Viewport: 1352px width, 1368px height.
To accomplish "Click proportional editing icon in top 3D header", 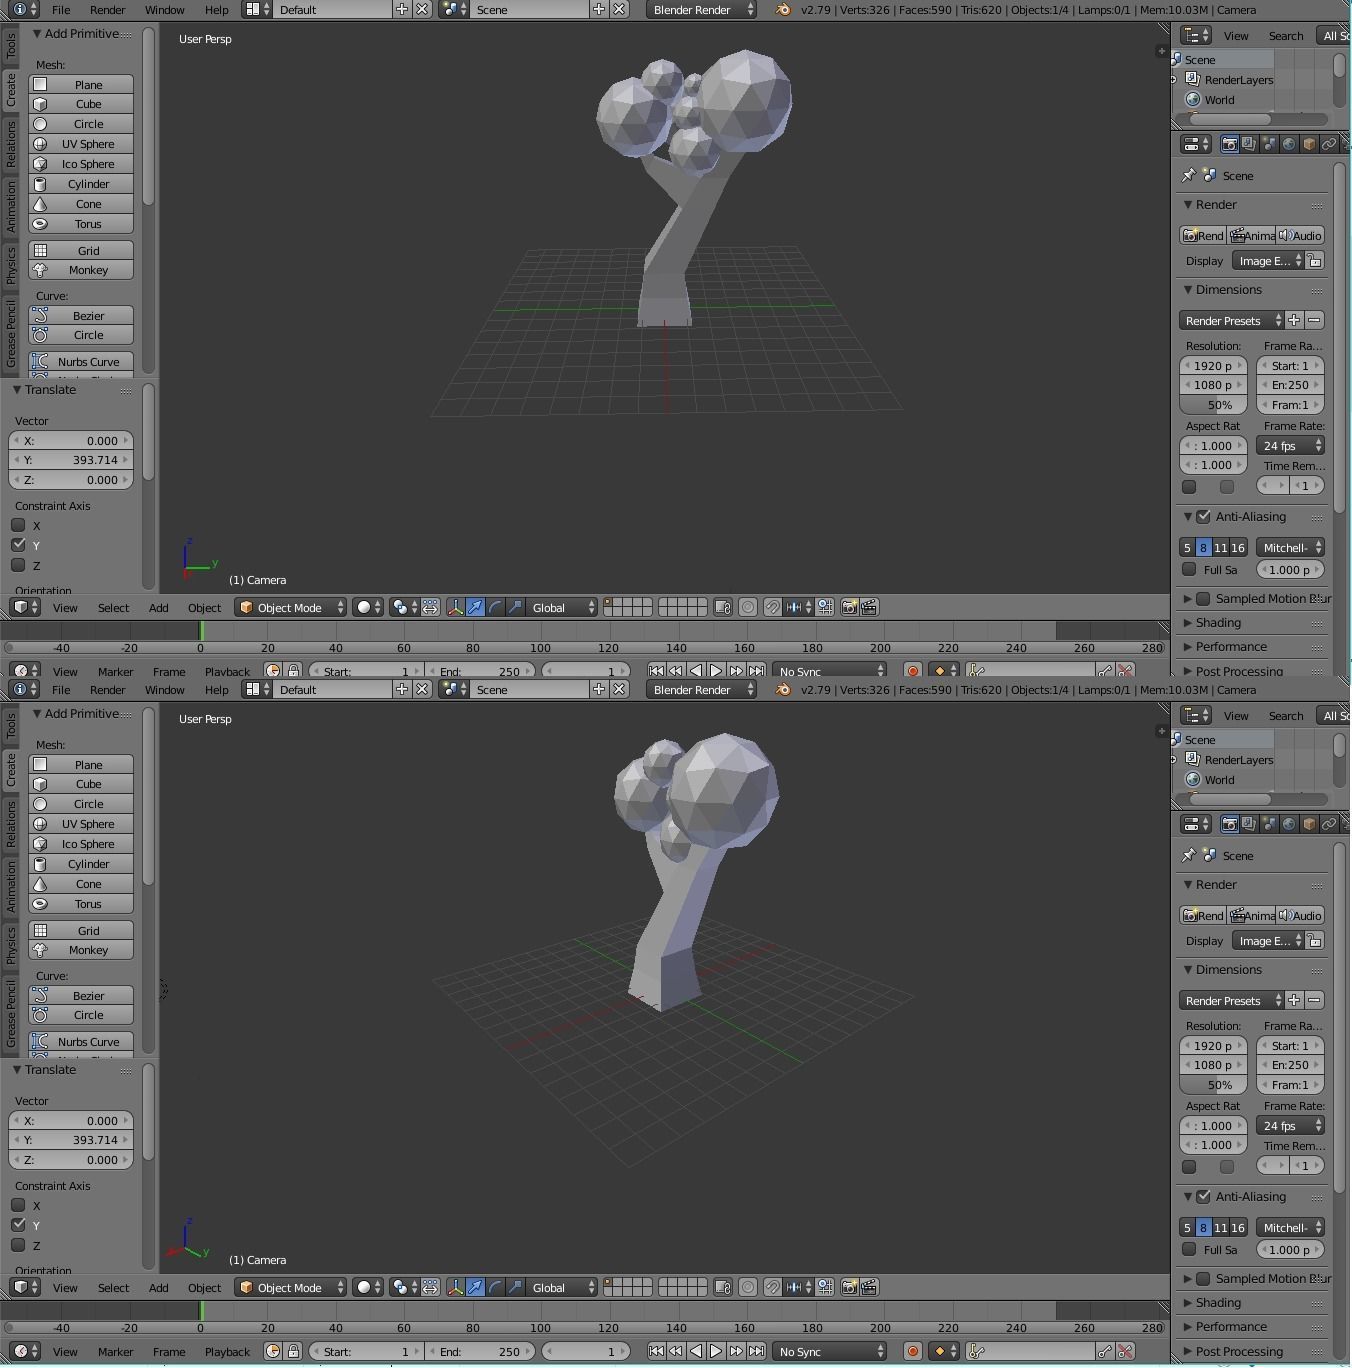I will point(748,607).
